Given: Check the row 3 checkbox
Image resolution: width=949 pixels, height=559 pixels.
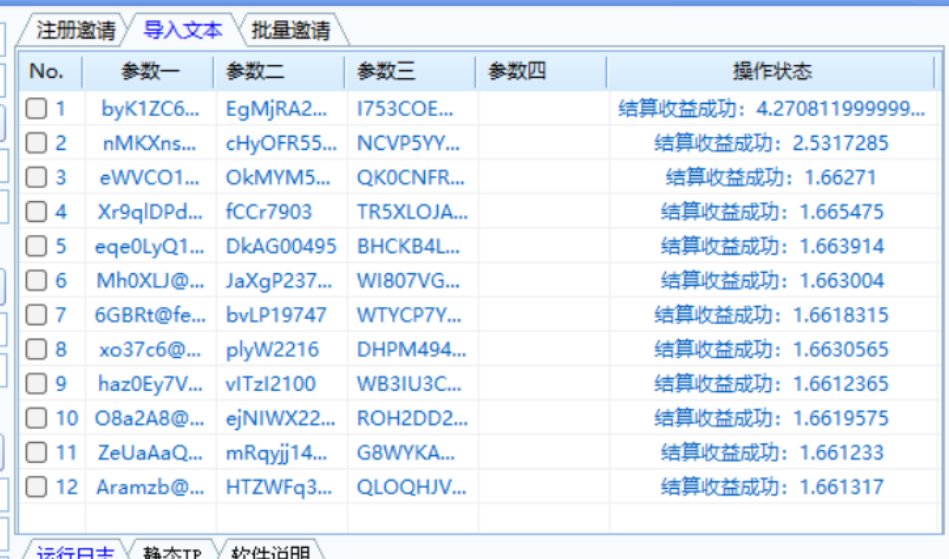Looking at the screenshot, I should point(36,178).
